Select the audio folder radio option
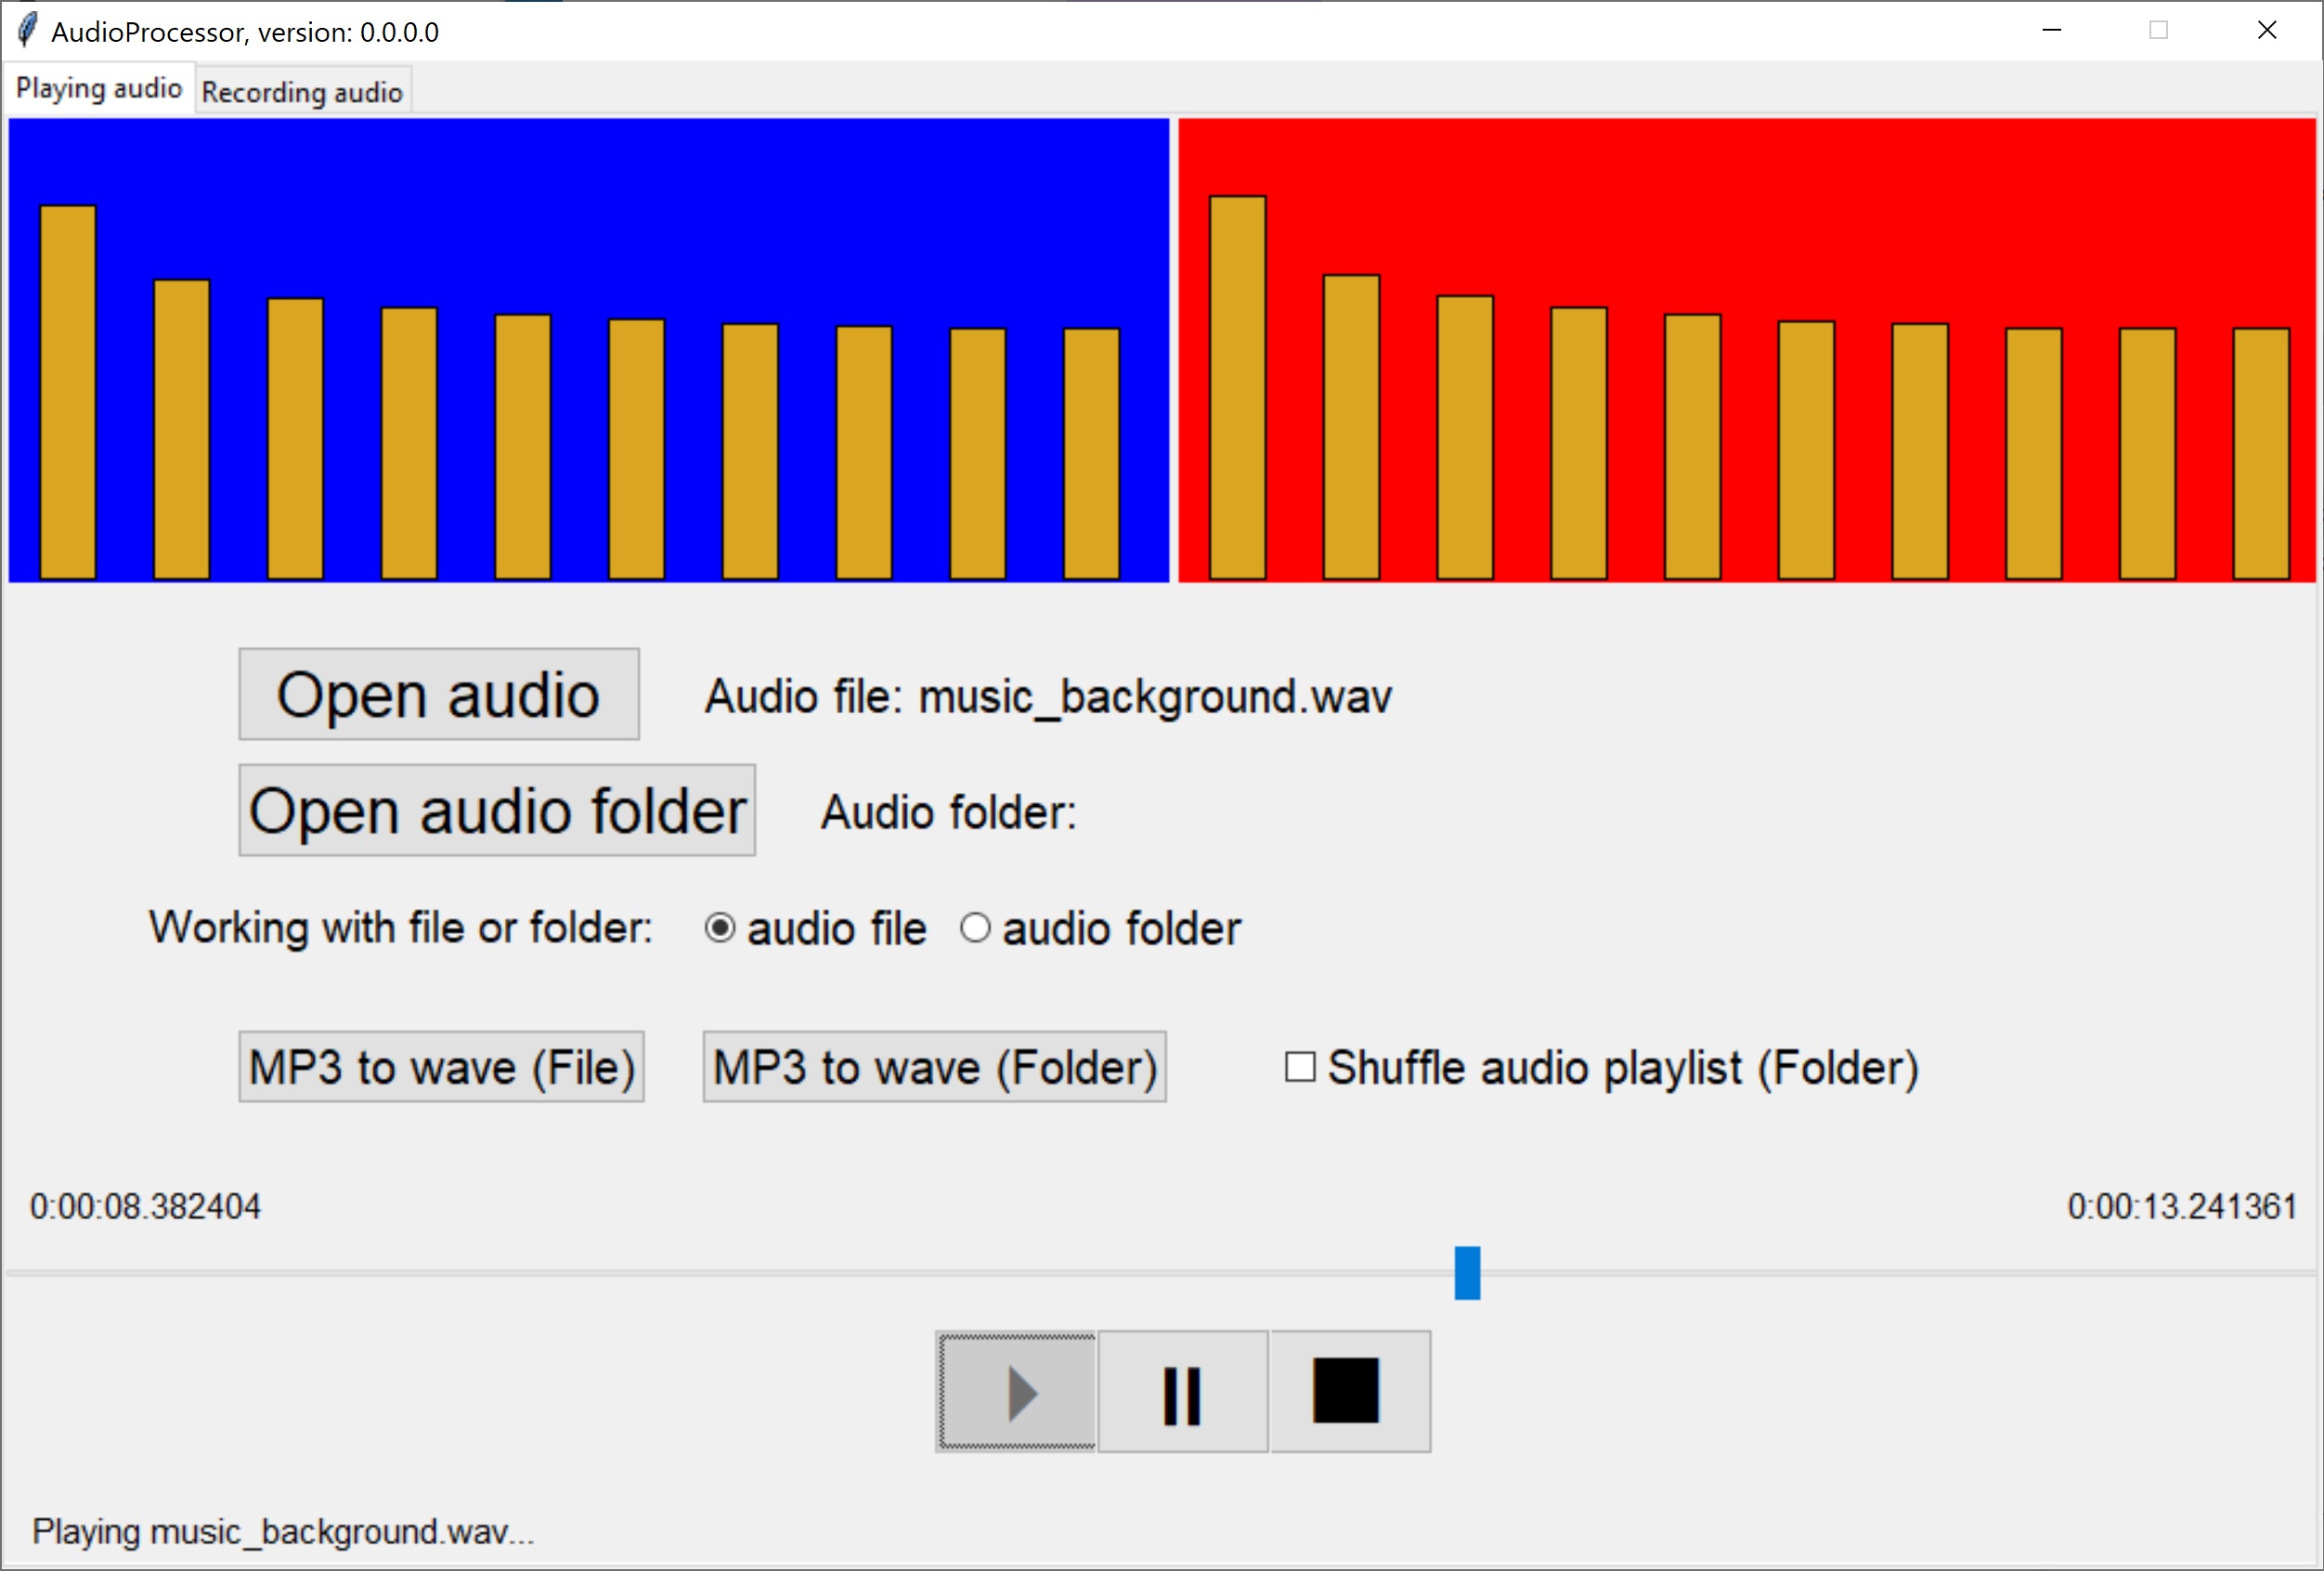This screenshot has width=2324, height=1571. point(975,928)
